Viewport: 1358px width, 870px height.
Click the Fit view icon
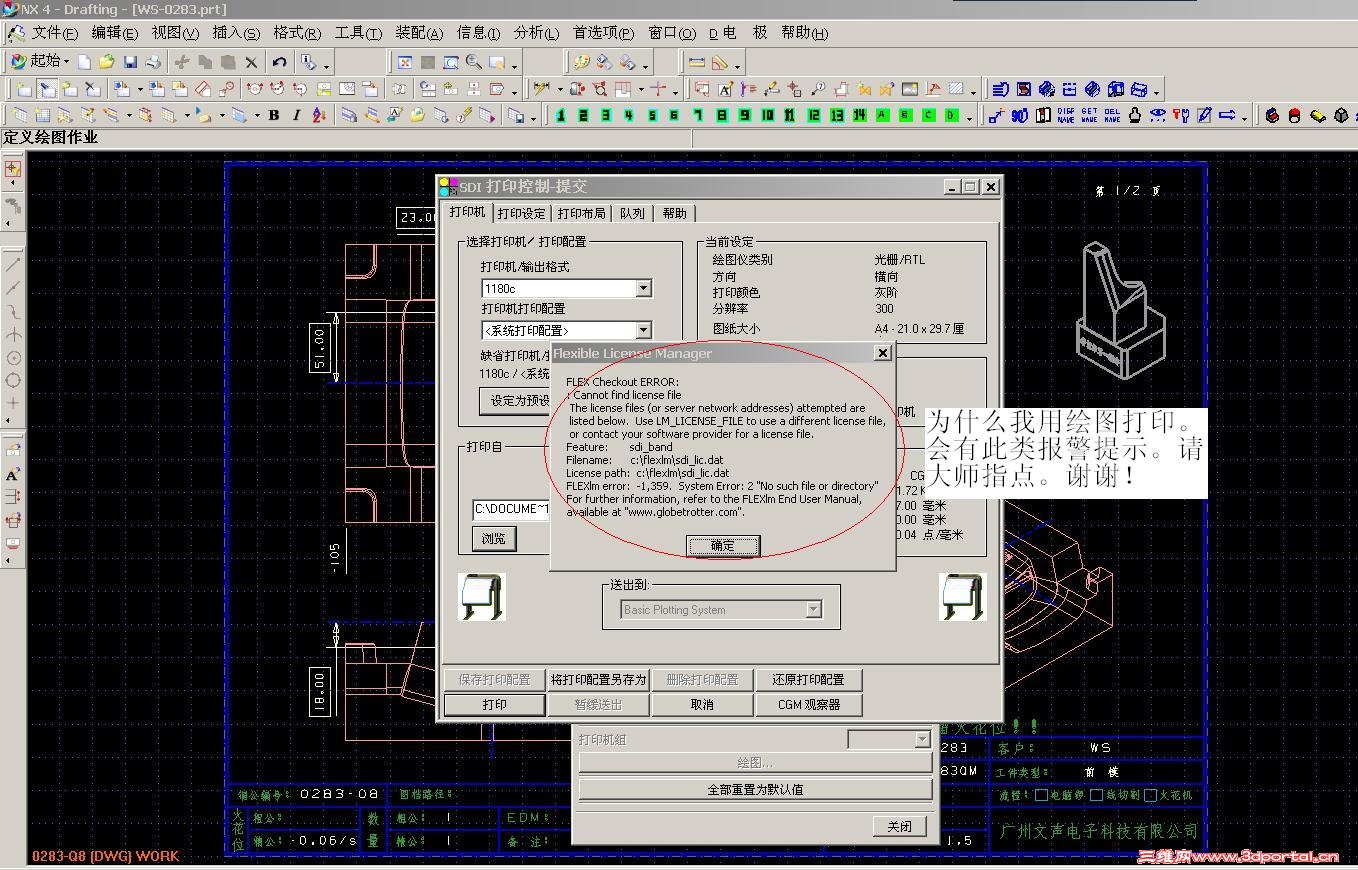(405, 62)
